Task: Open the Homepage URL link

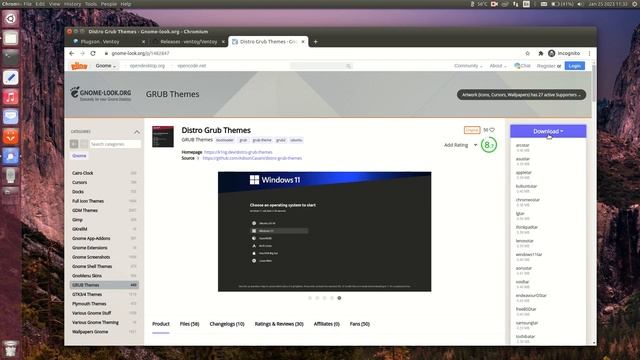Action: 238,152
